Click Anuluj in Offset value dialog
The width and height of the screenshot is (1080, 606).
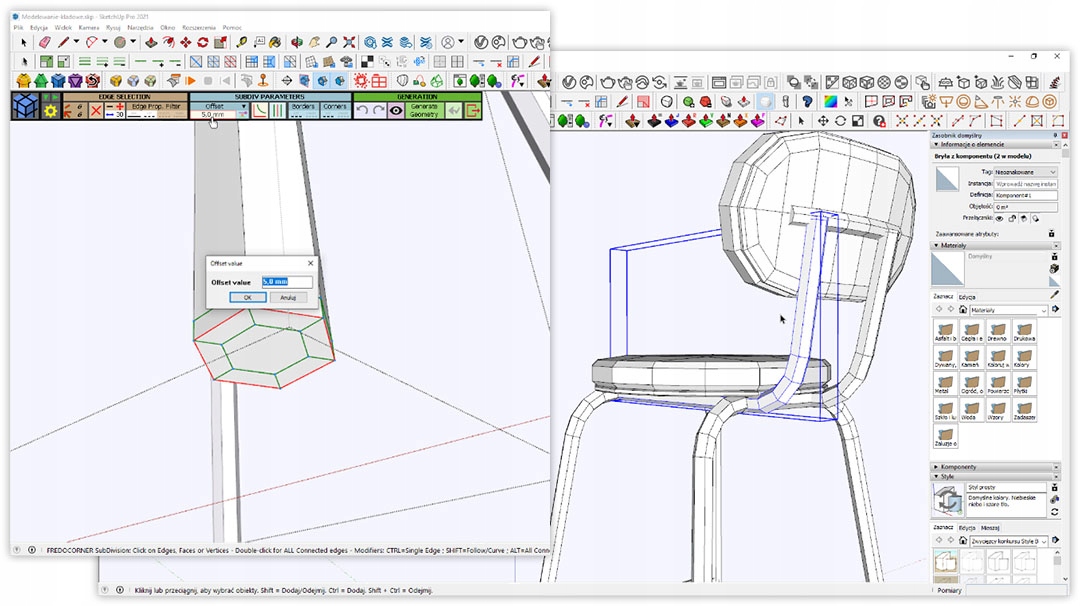[288, 297]
